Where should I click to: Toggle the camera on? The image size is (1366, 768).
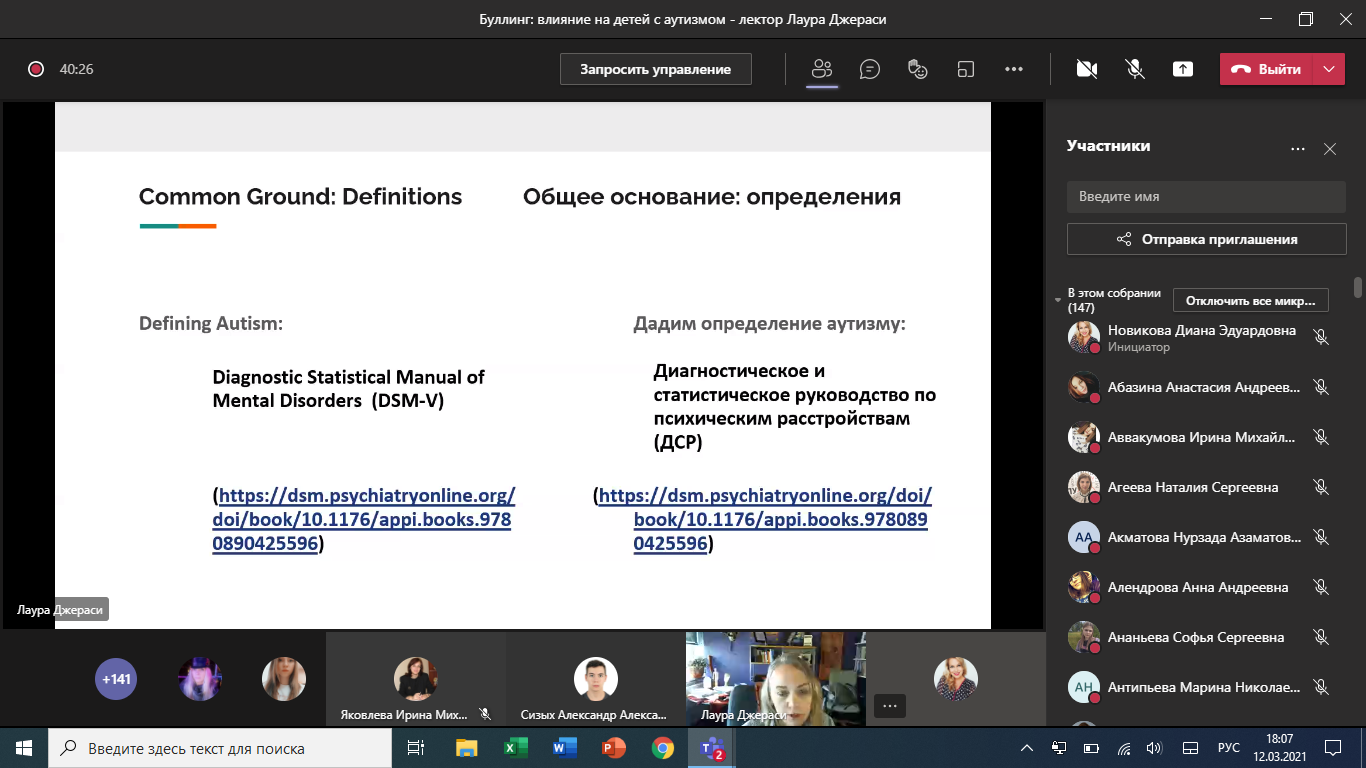pyautogui.click(x=1087, y=69)
